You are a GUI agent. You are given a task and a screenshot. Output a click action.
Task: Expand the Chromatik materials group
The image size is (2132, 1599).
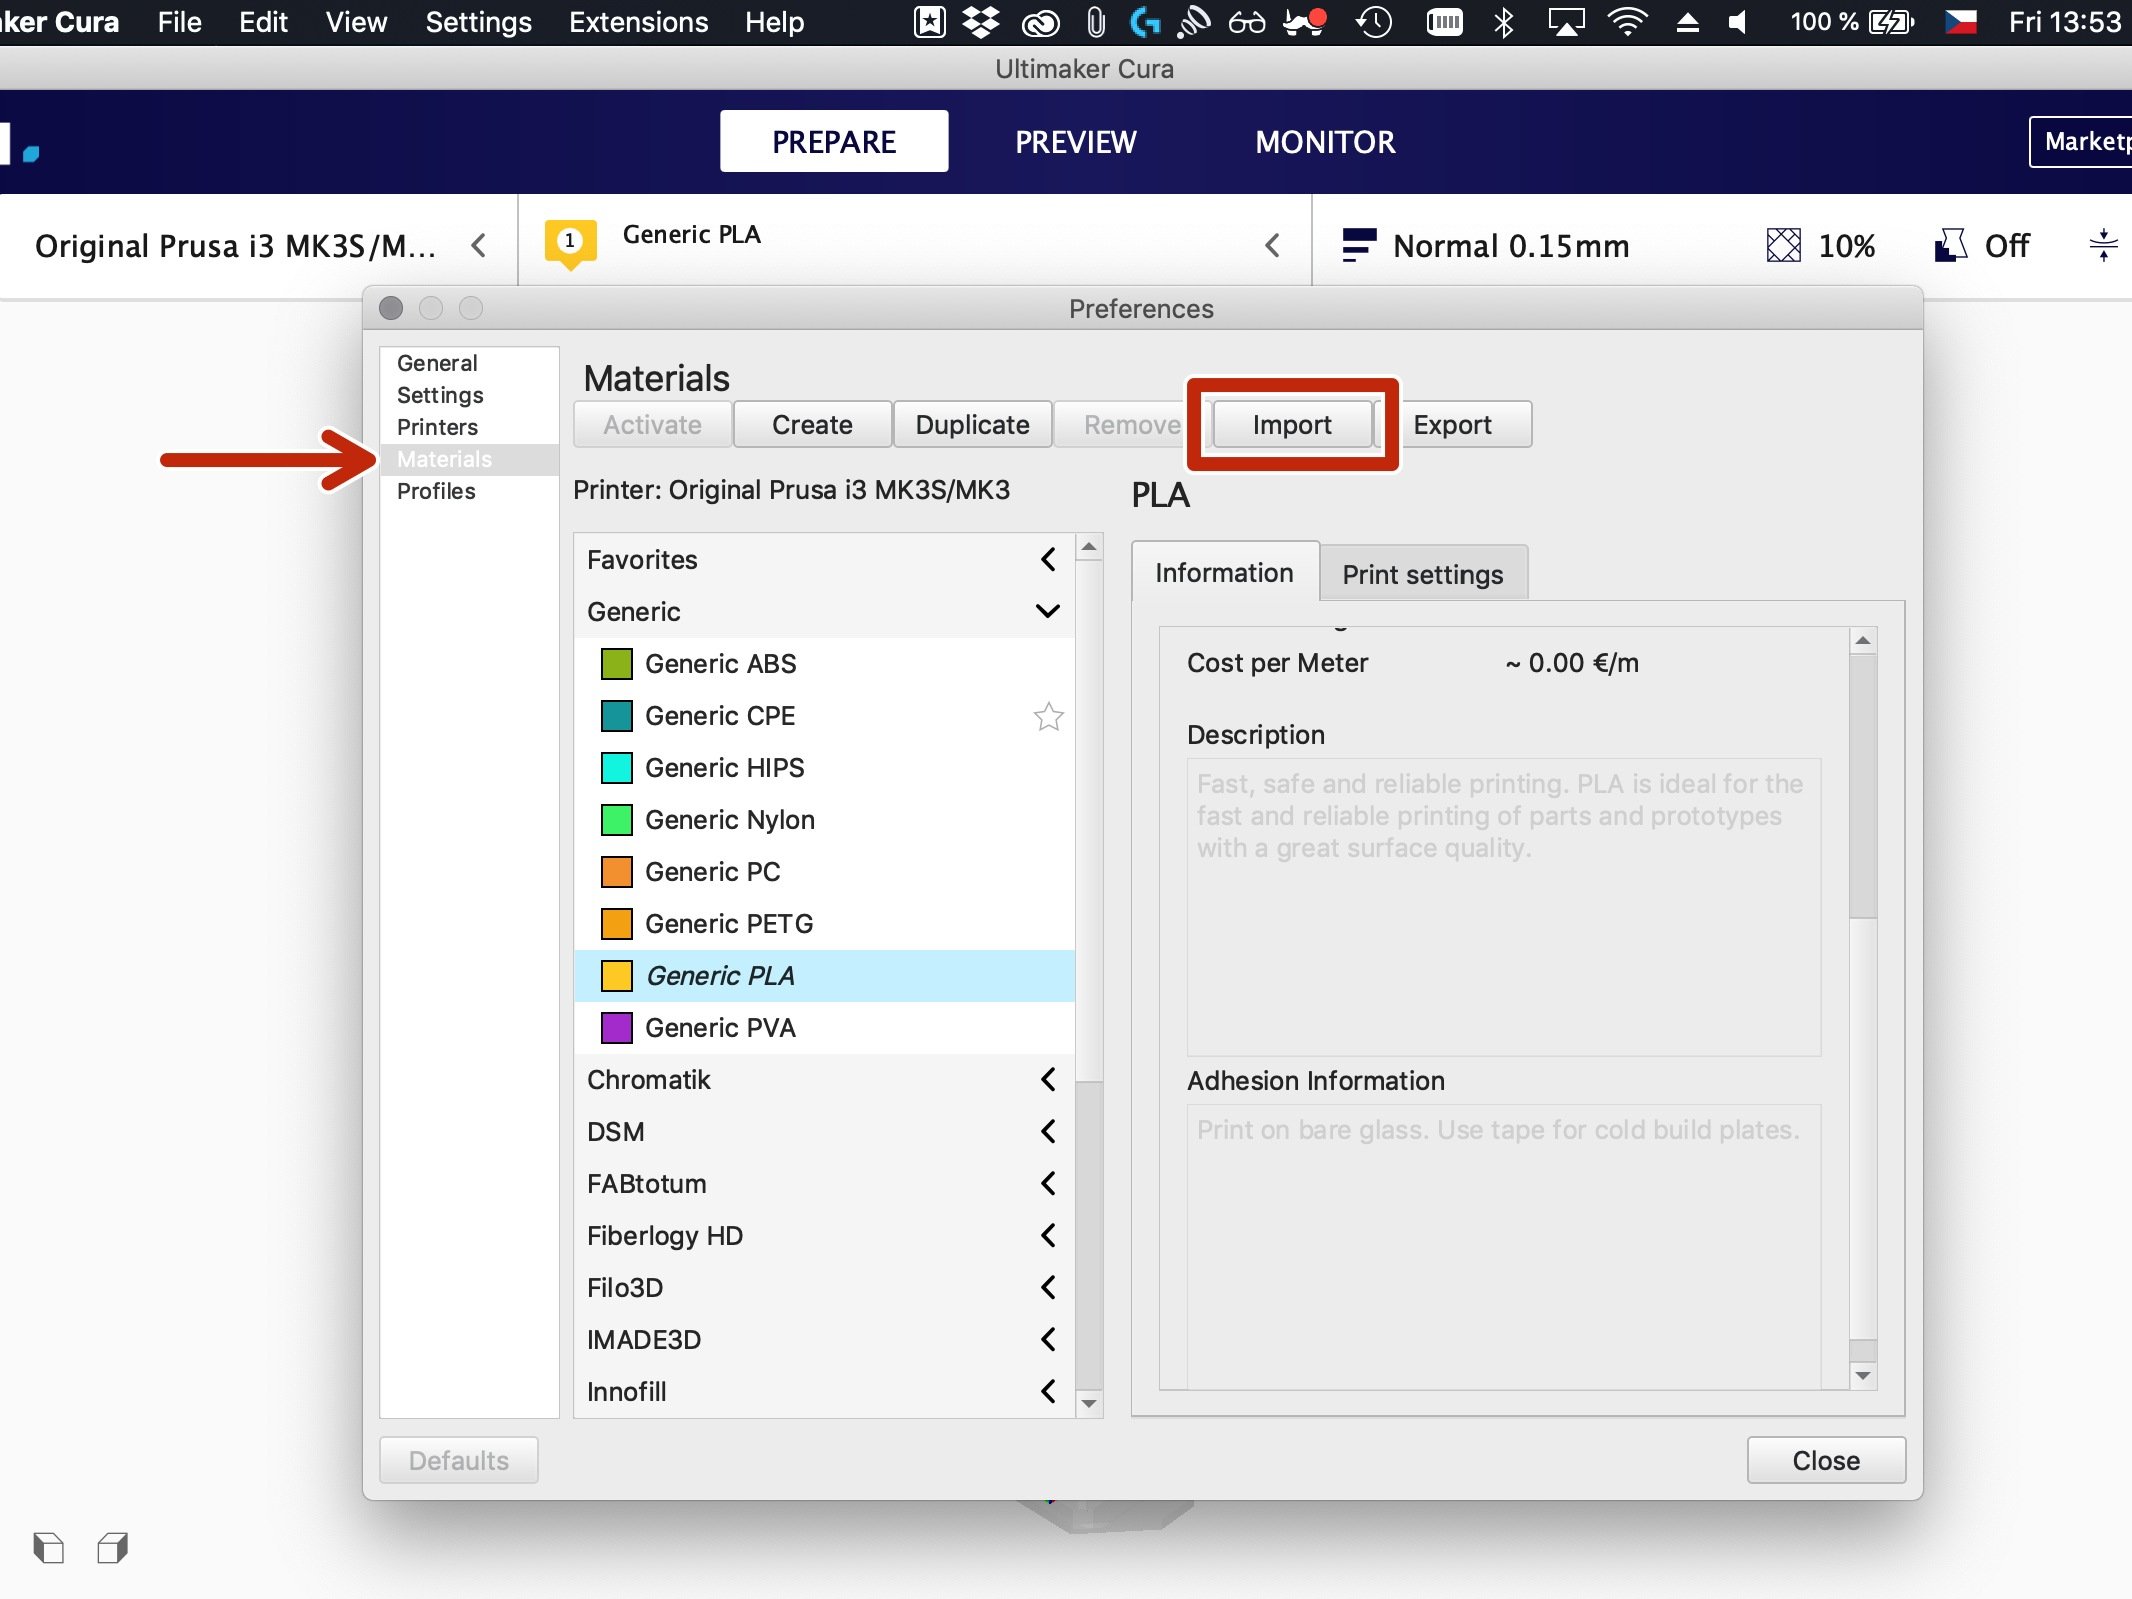1048,1079
